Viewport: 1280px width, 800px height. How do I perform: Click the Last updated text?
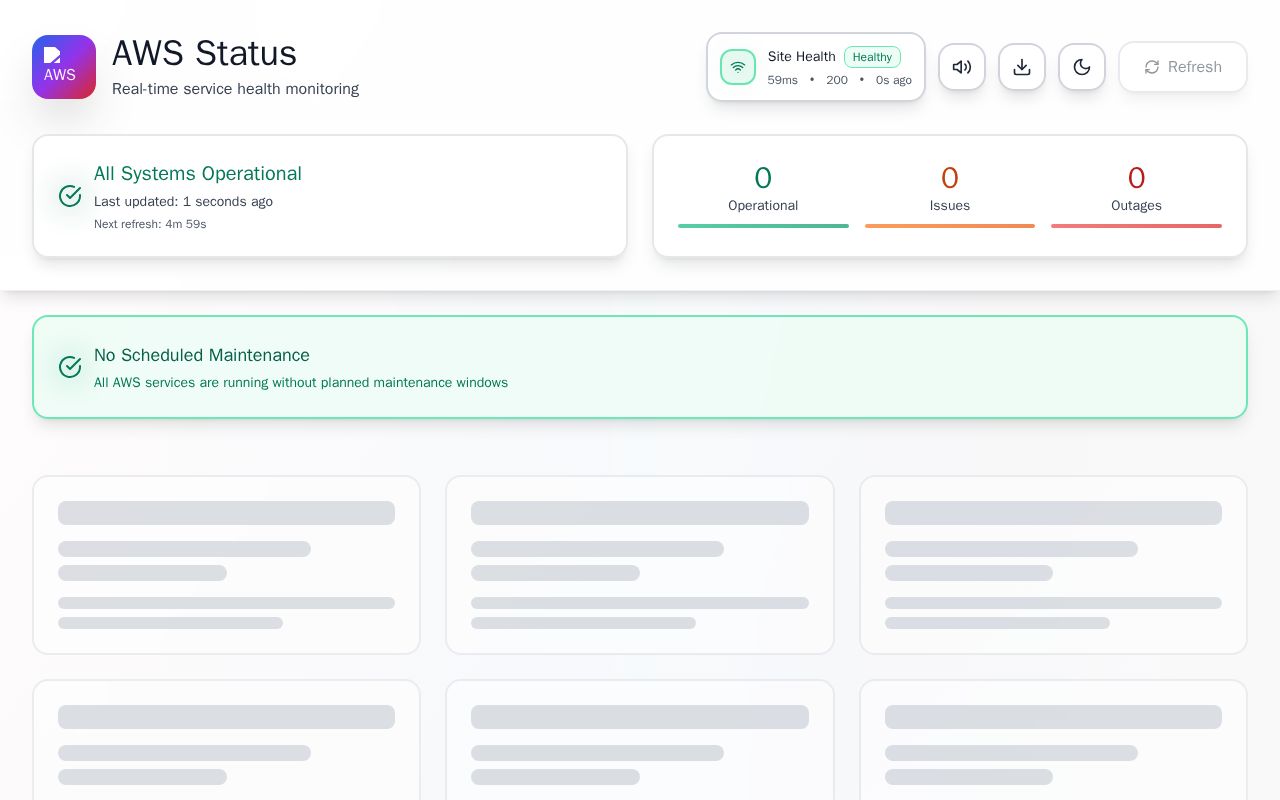pos(183,201)
